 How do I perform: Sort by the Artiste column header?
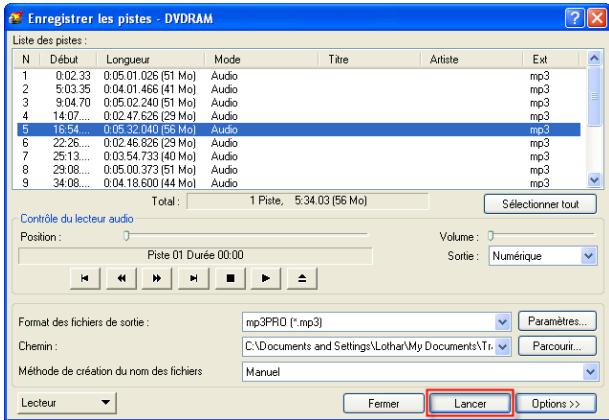pyautogui.click(x=472, y=59)
